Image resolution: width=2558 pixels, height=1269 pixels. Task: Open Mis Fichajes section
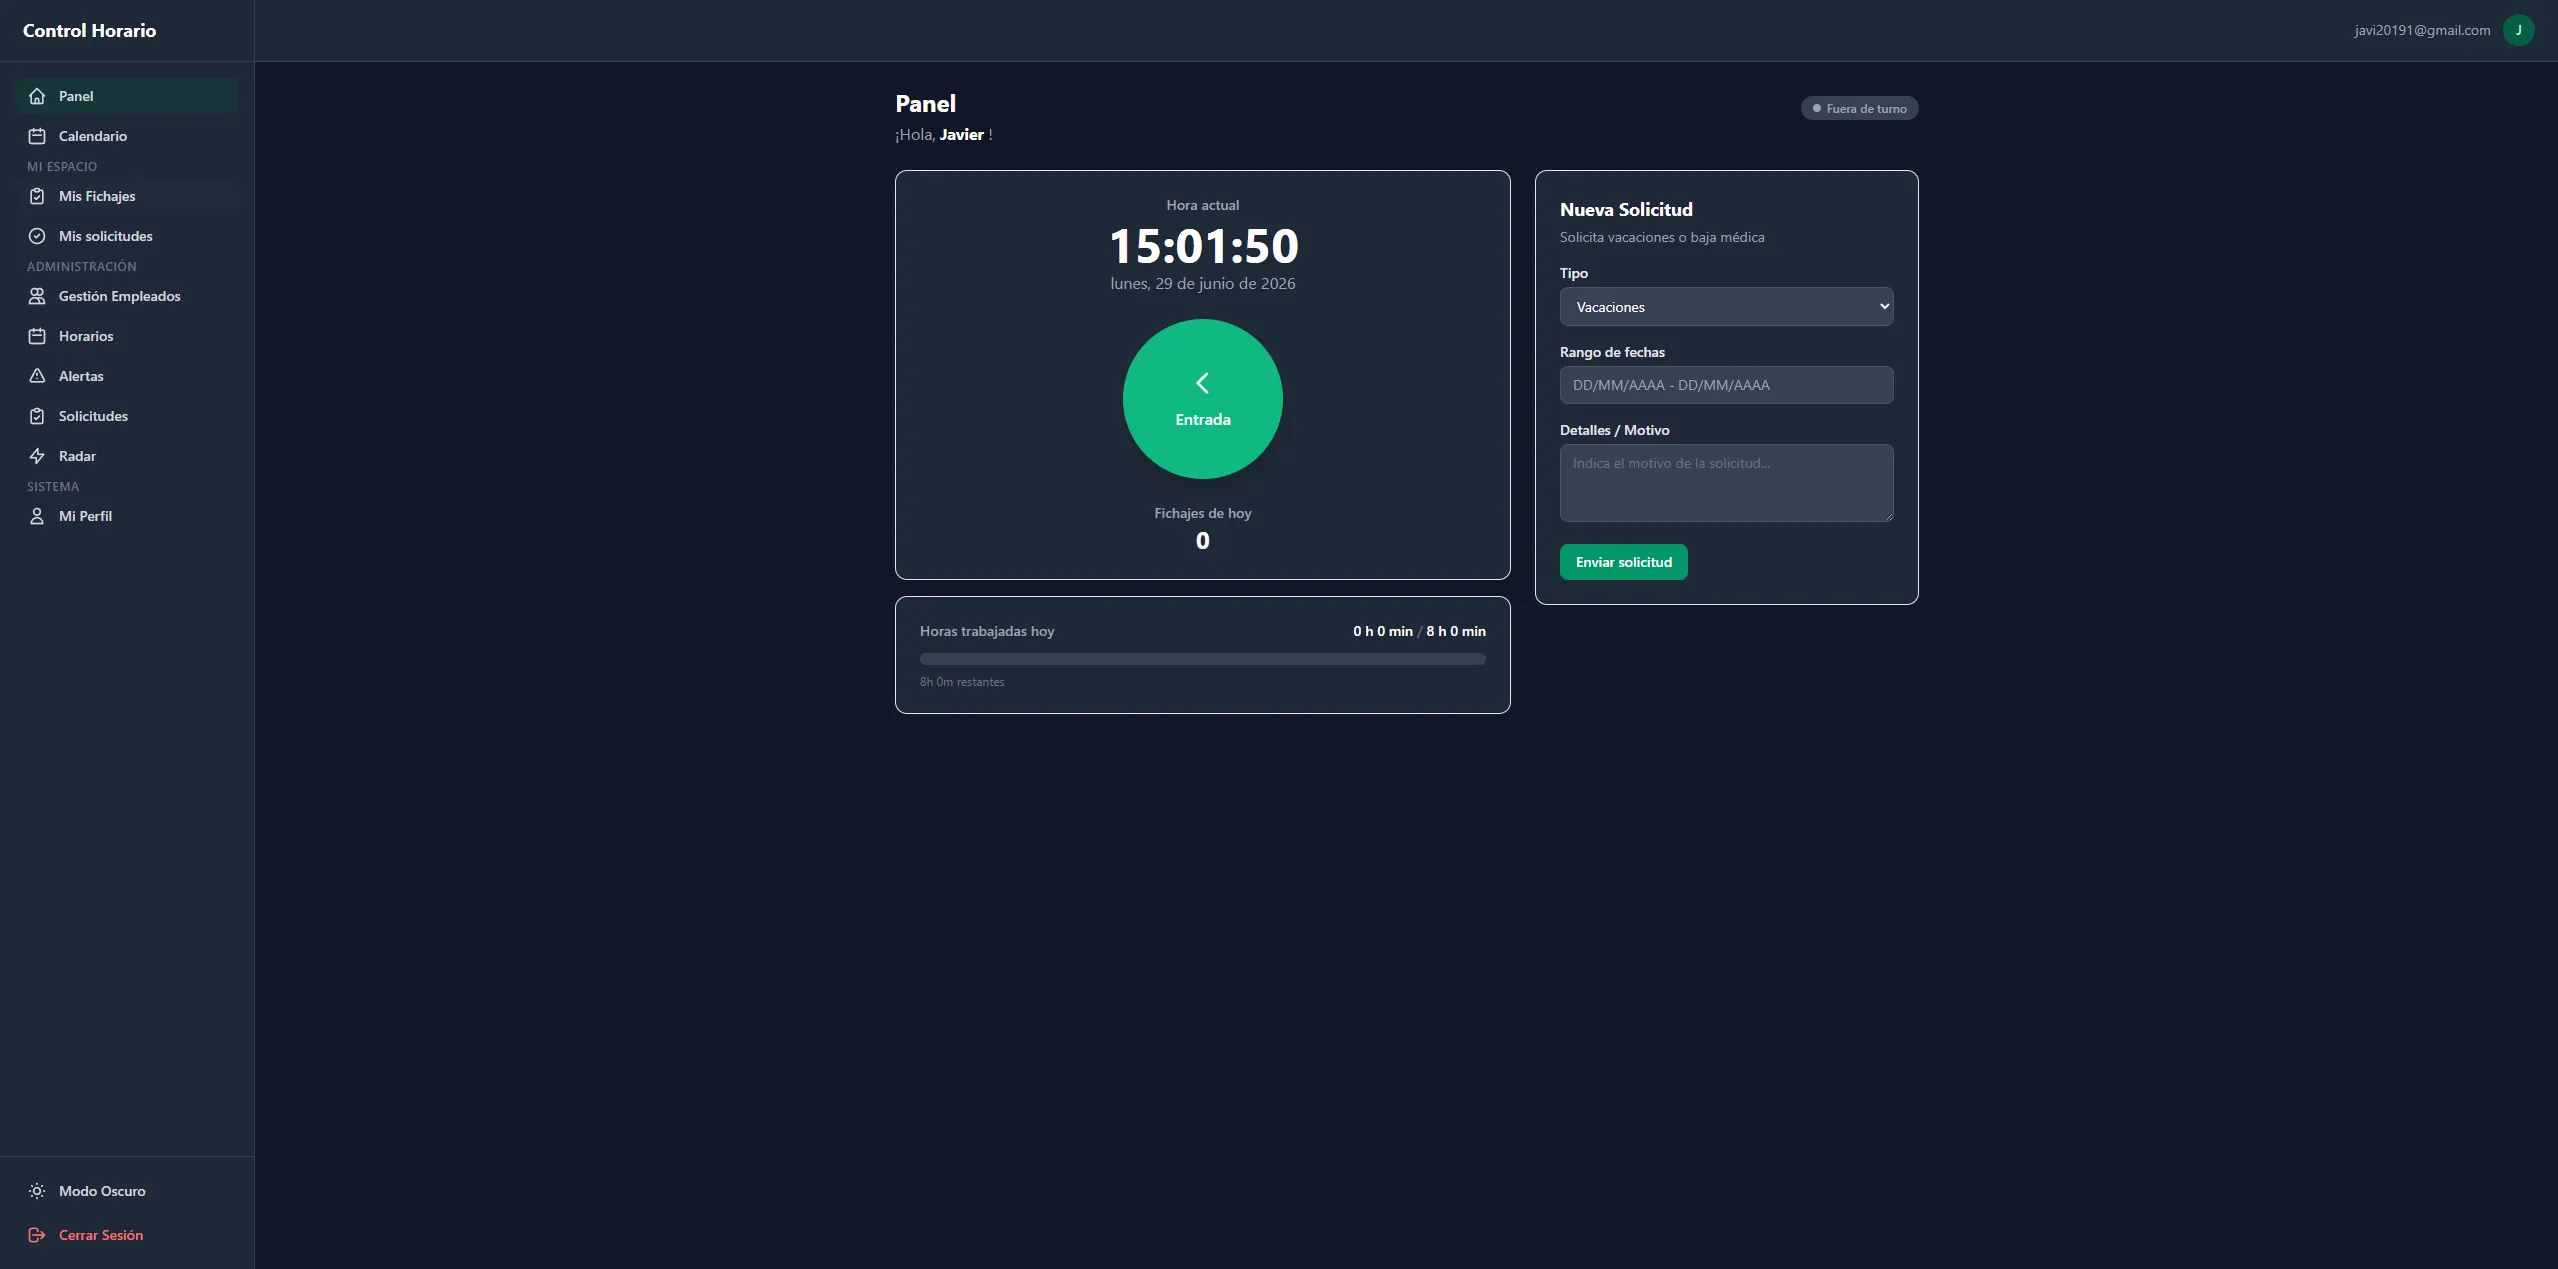pos(127,196)
